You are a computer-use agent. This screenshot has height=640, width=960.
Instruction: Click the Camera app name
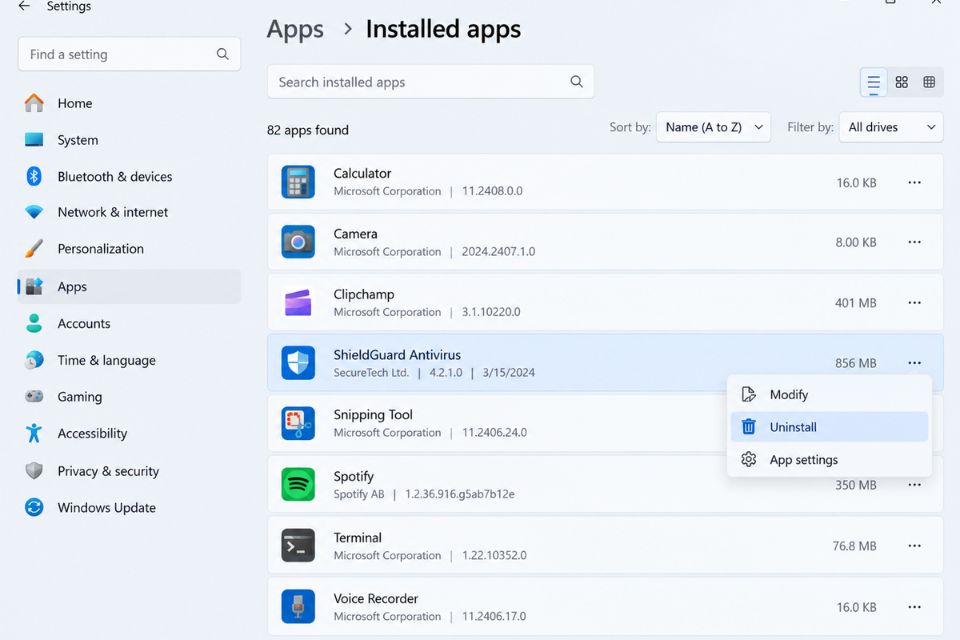tap(355, 234)
